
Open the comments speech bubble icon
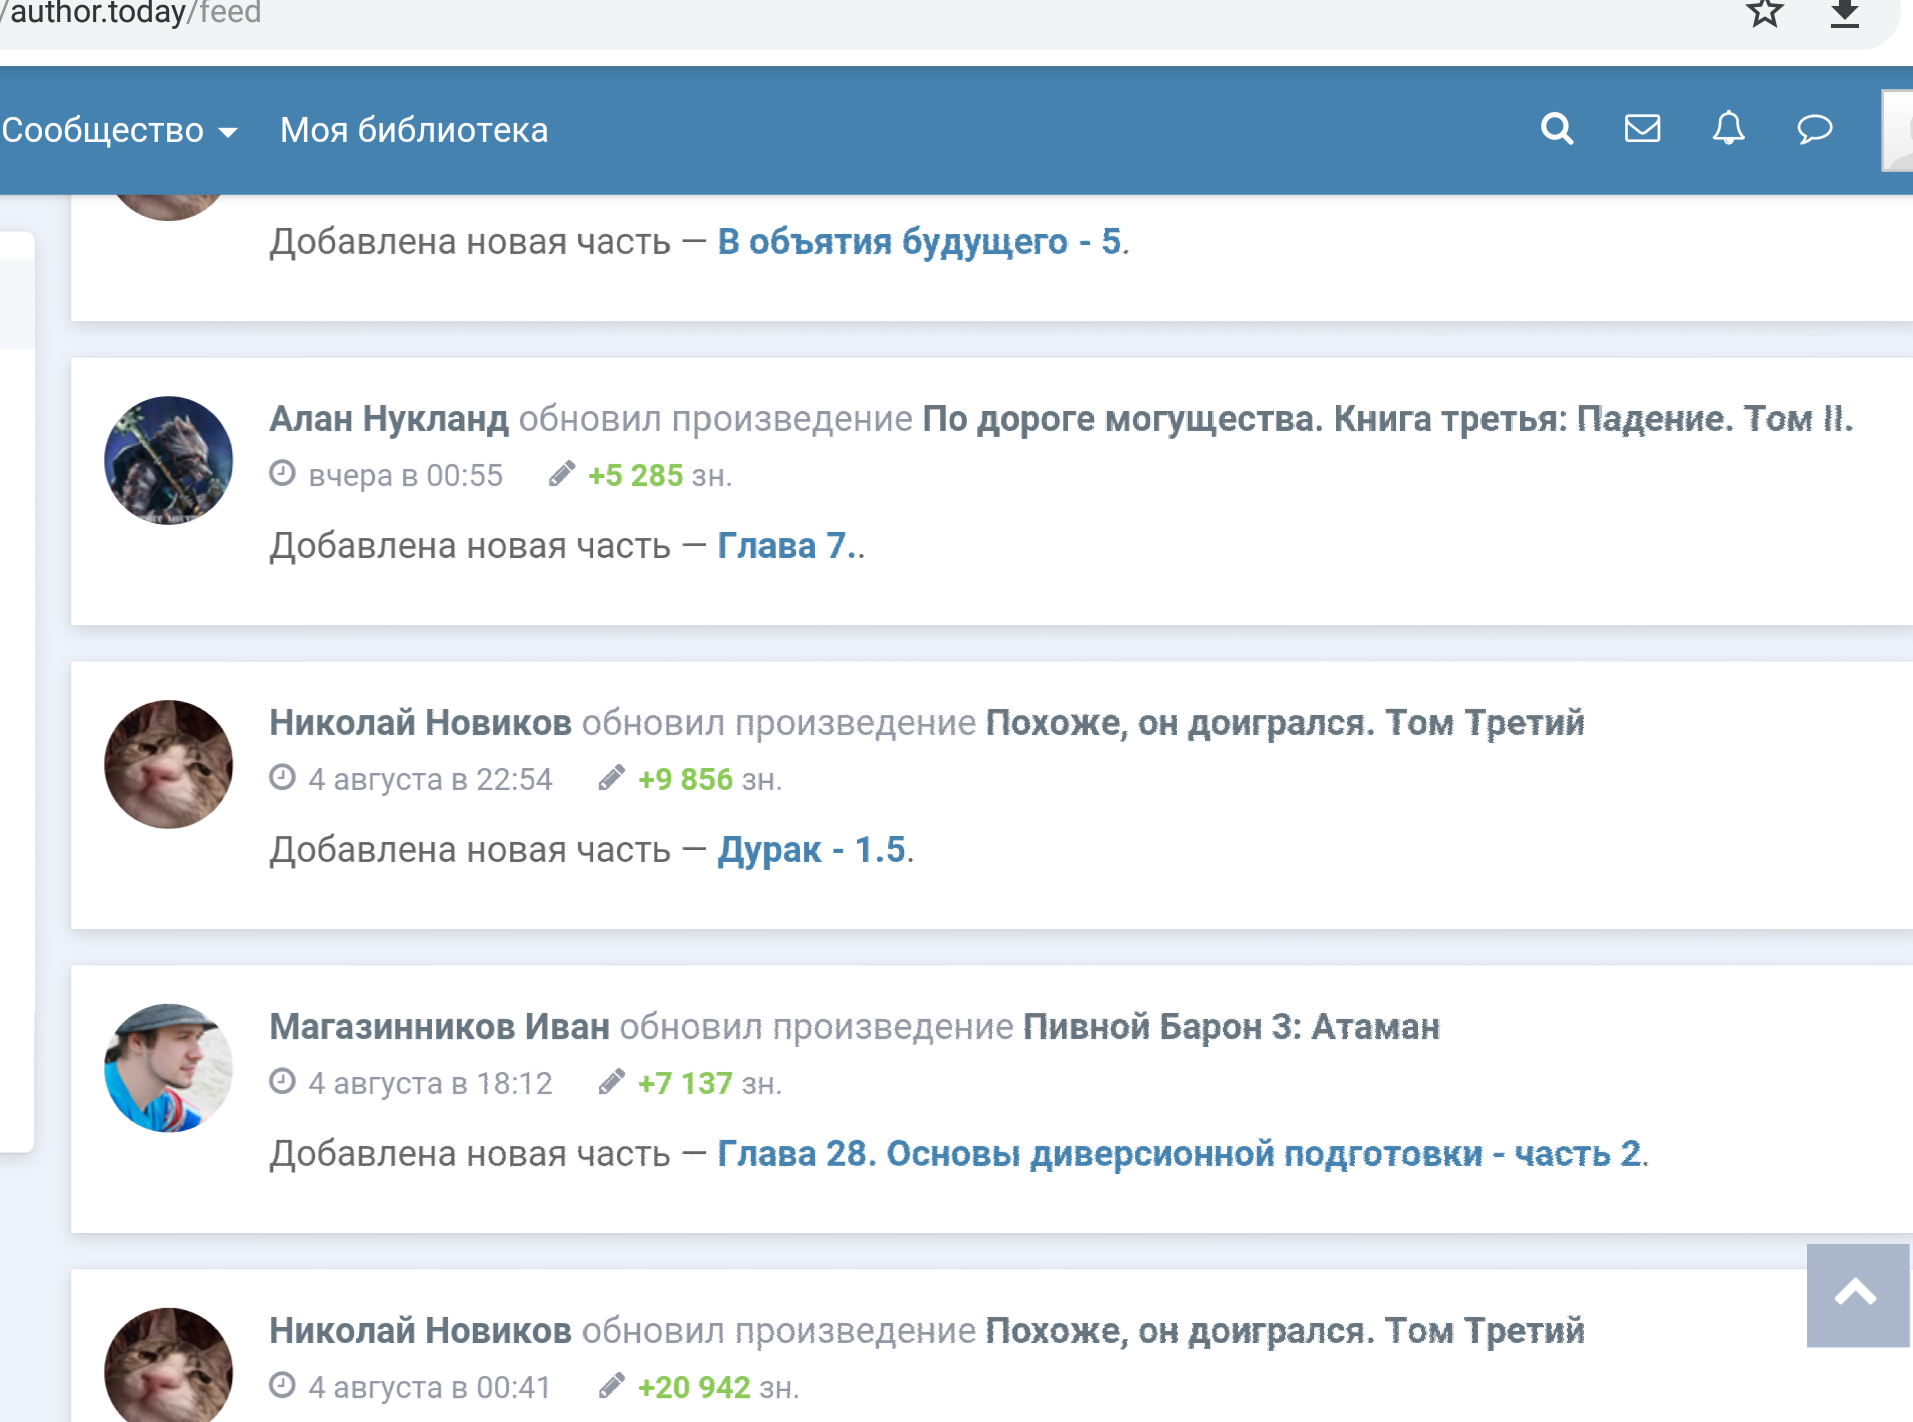1814,129
